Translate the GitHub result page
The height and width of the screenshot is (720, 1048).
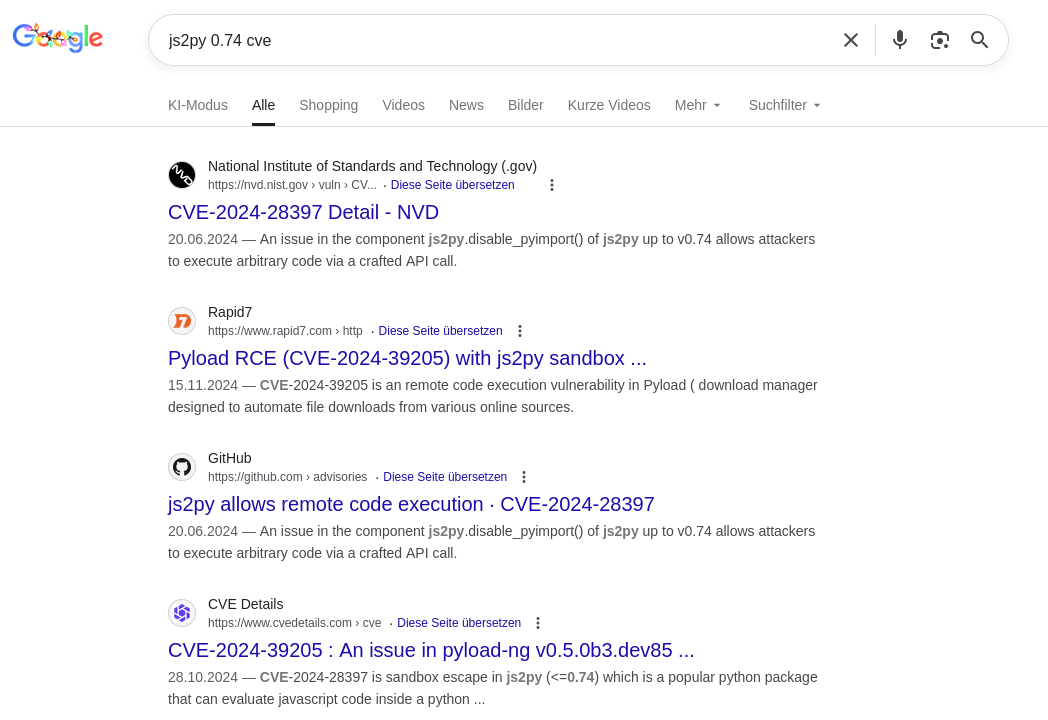pyautogui.click(x=444, y=477)
